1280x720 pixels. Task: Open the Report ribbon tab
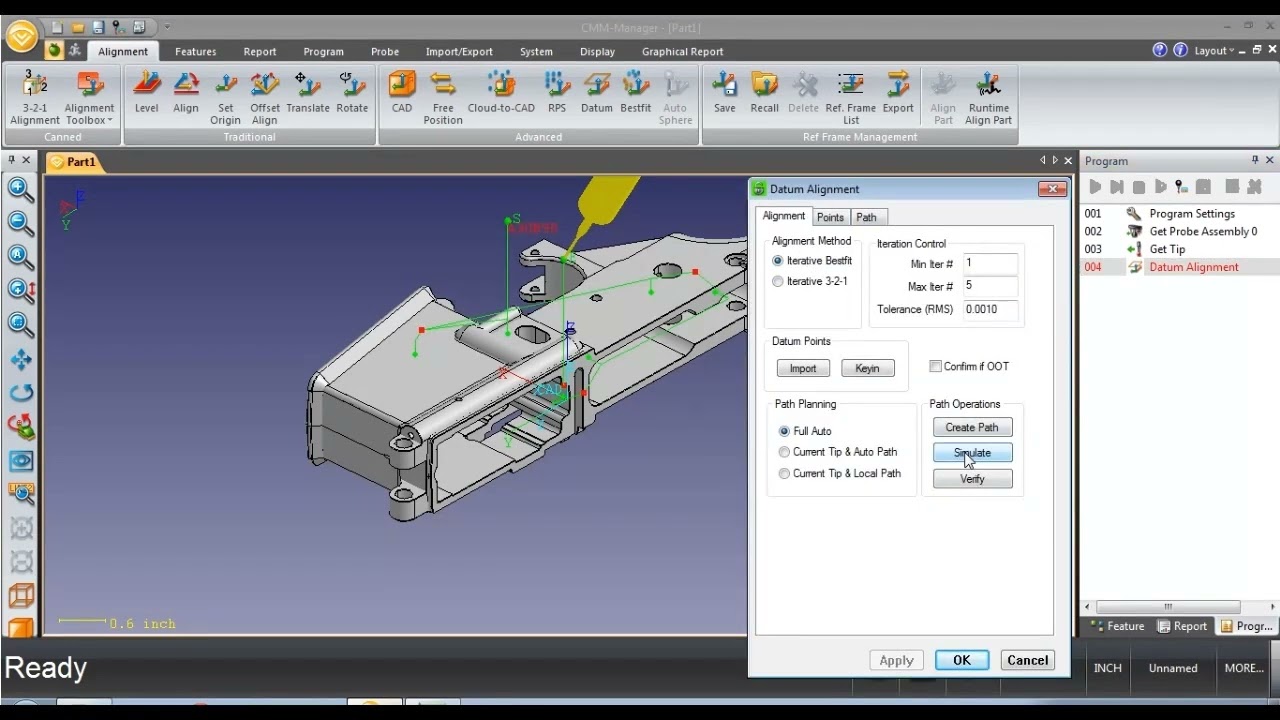coord(260,52)
